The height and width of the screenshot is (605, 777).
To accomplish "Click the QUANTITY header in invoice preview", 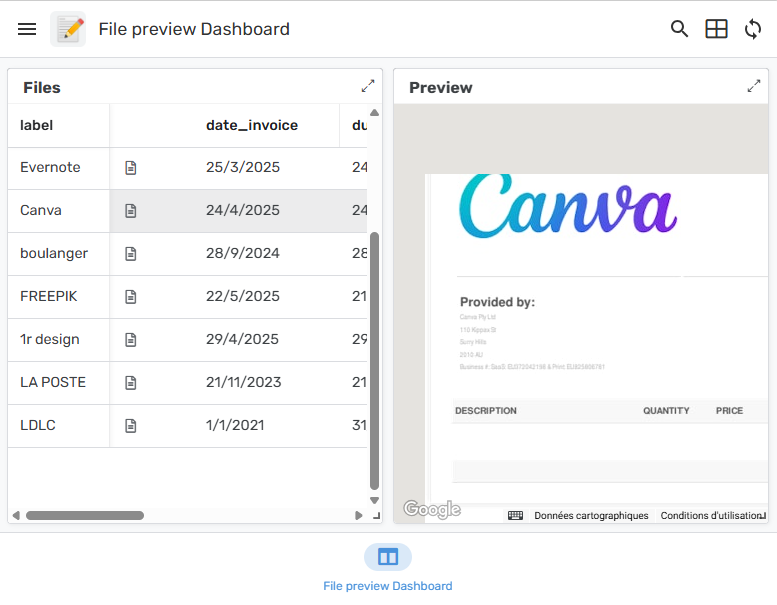I will click(666, 411).
